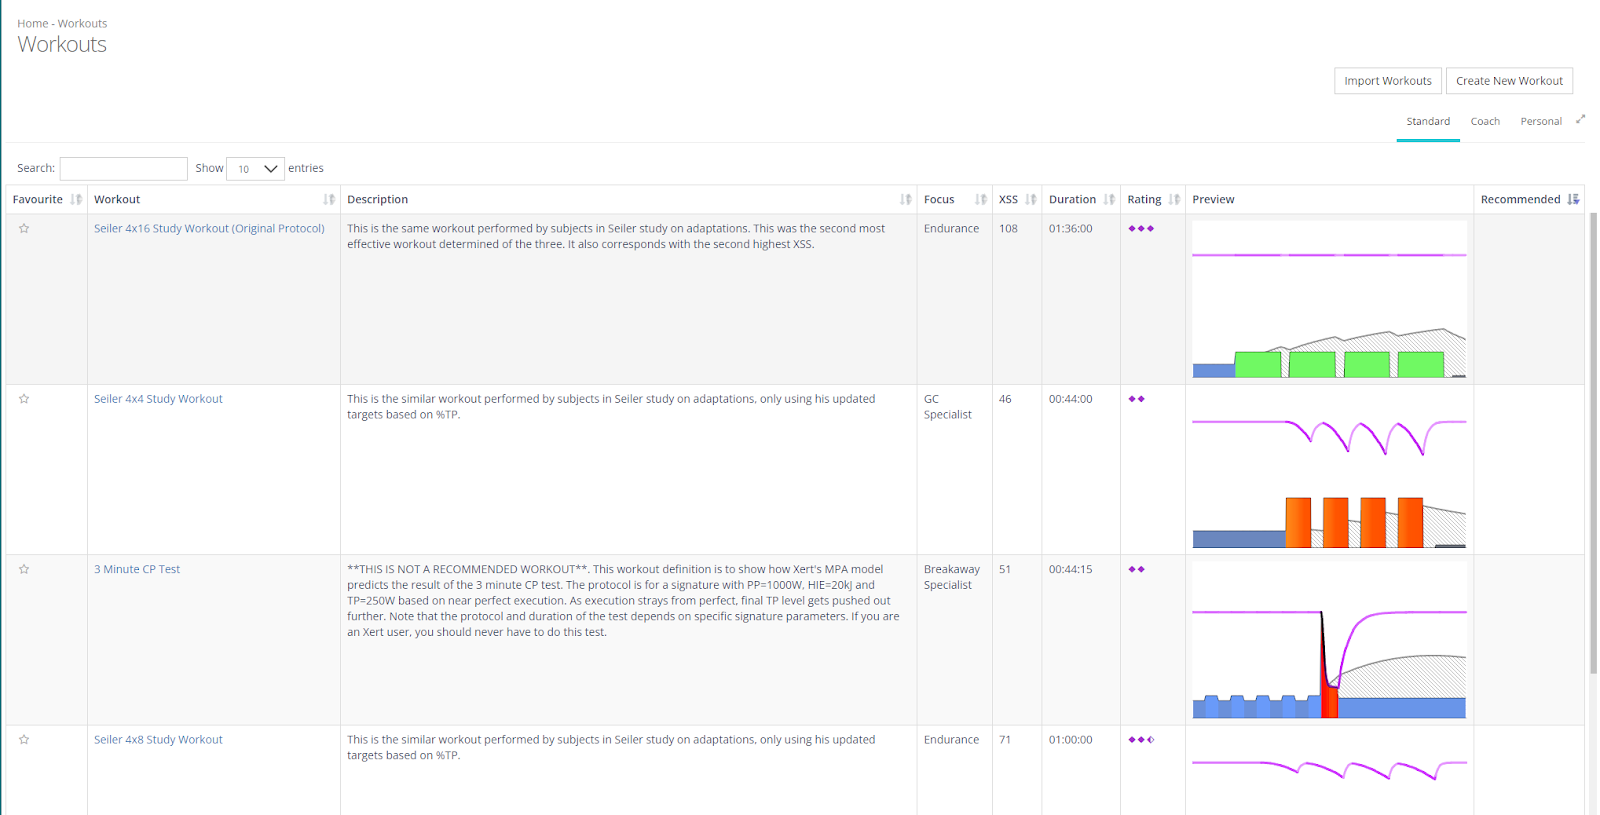The image size is (1600, 815).
Task: Click the 3 Minute CP Test description text
Action: [x=623, y=601]
